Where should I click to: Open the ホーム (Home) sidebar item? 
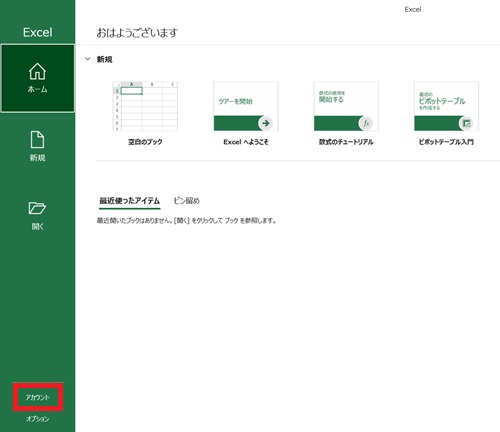click(x=38, y=78)
